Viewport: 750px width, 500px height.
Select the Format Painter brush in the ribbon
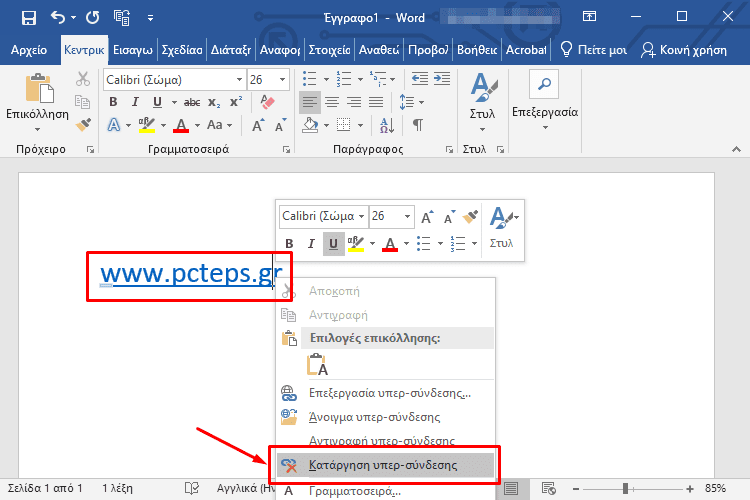pos(83,124)
